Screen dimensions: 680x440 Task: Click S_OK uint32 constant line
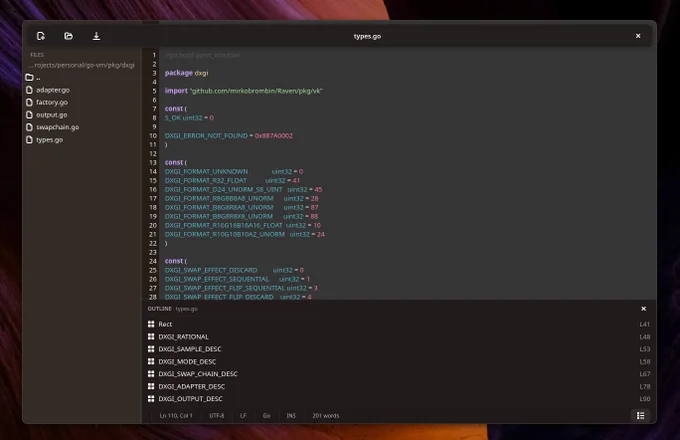tap(189, 118)
